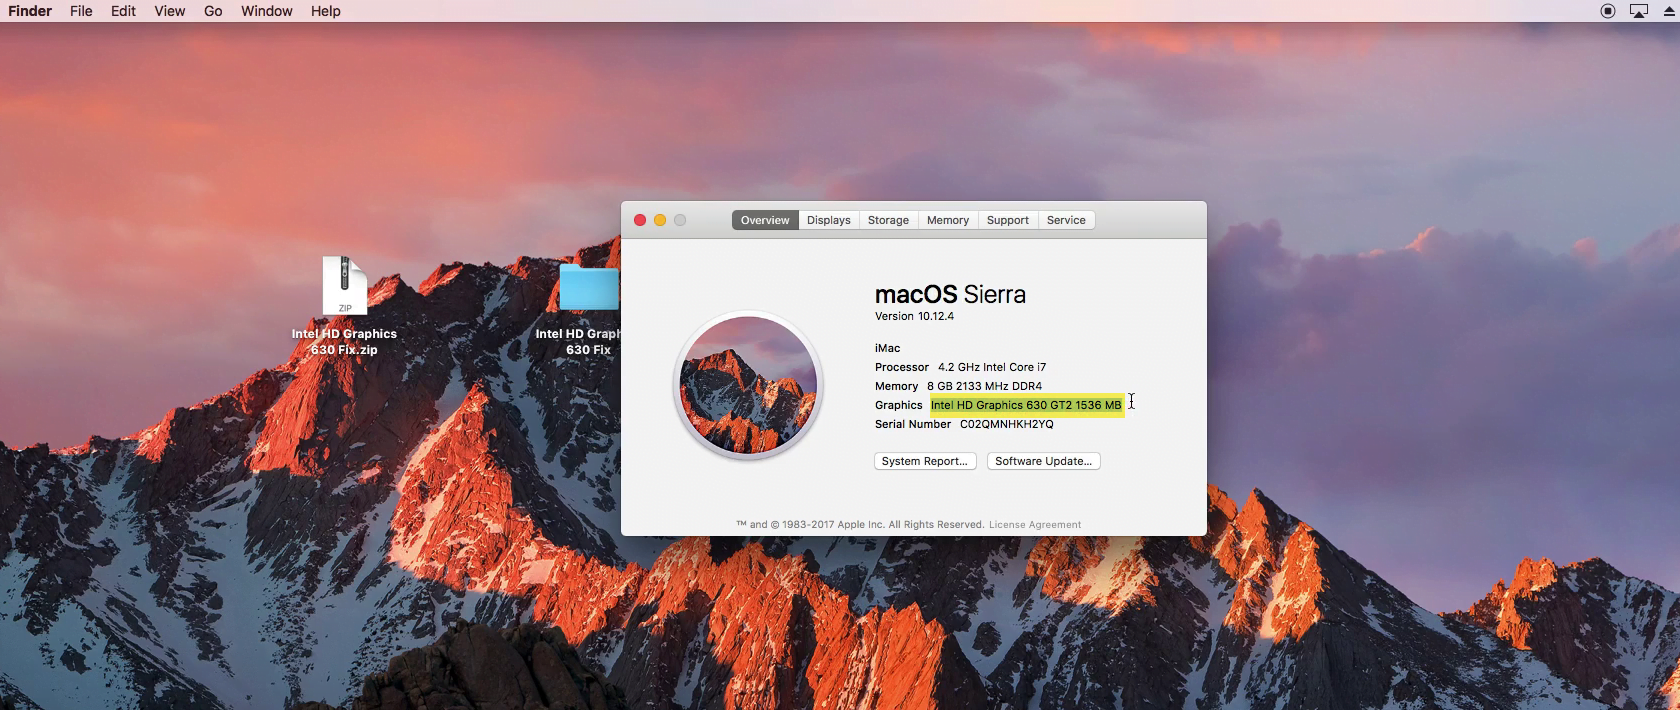
Task: Open the Window menu
Action: tap(267, 11)
